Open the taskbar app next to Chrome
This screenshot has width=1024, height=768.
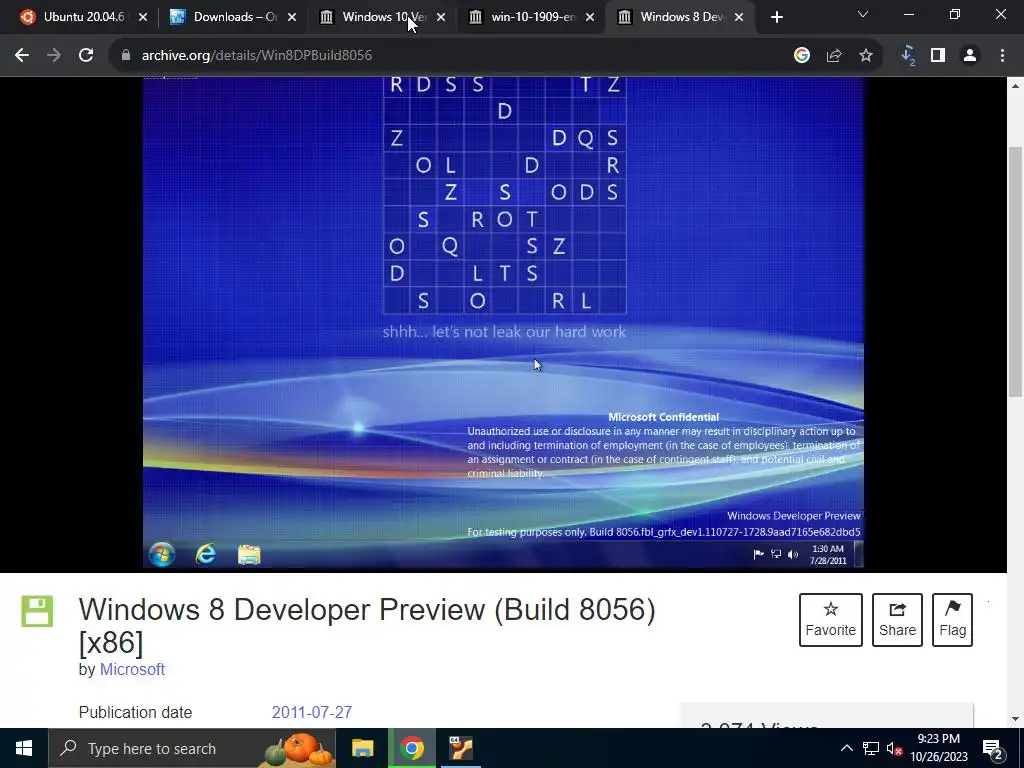(x=461, y=748)
